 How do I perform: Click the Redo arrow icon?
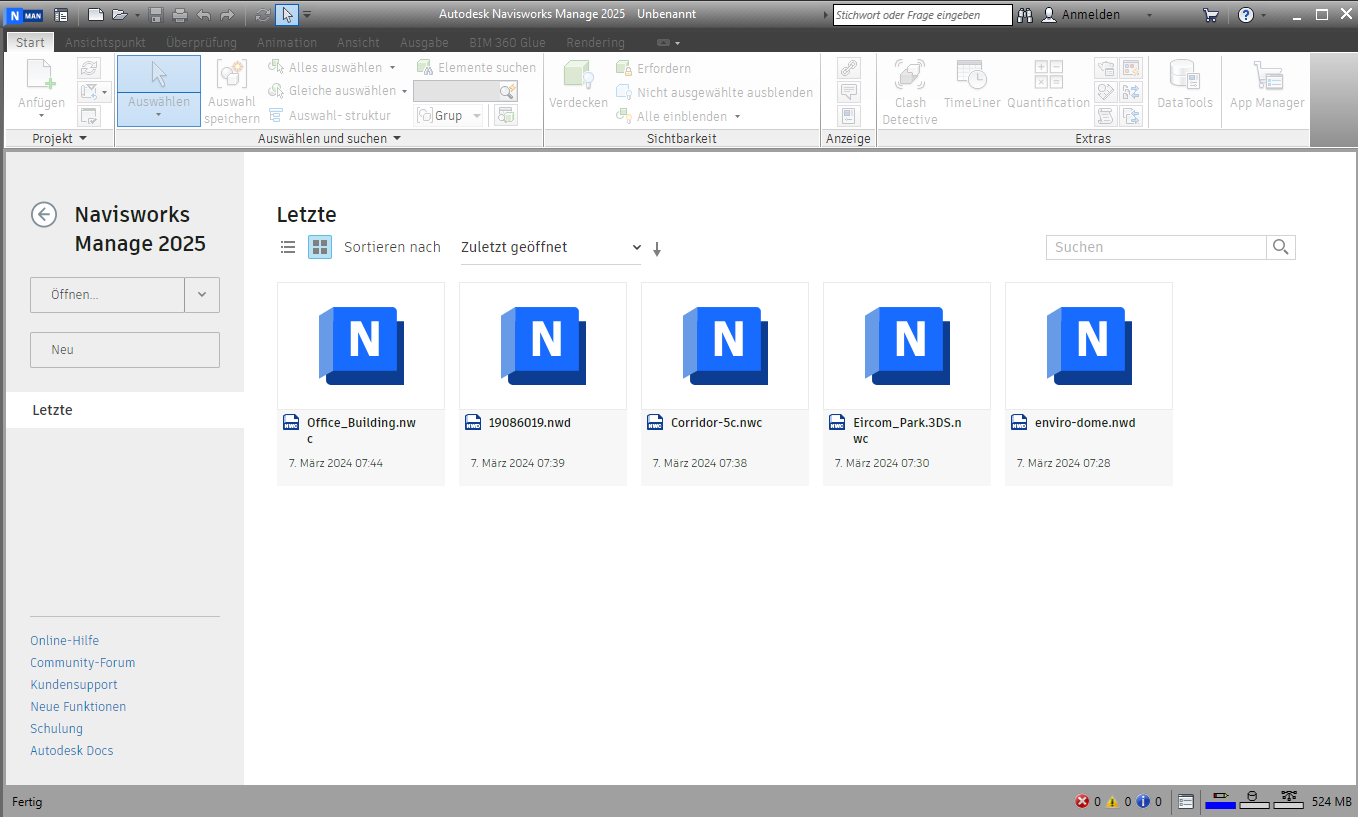228,15
